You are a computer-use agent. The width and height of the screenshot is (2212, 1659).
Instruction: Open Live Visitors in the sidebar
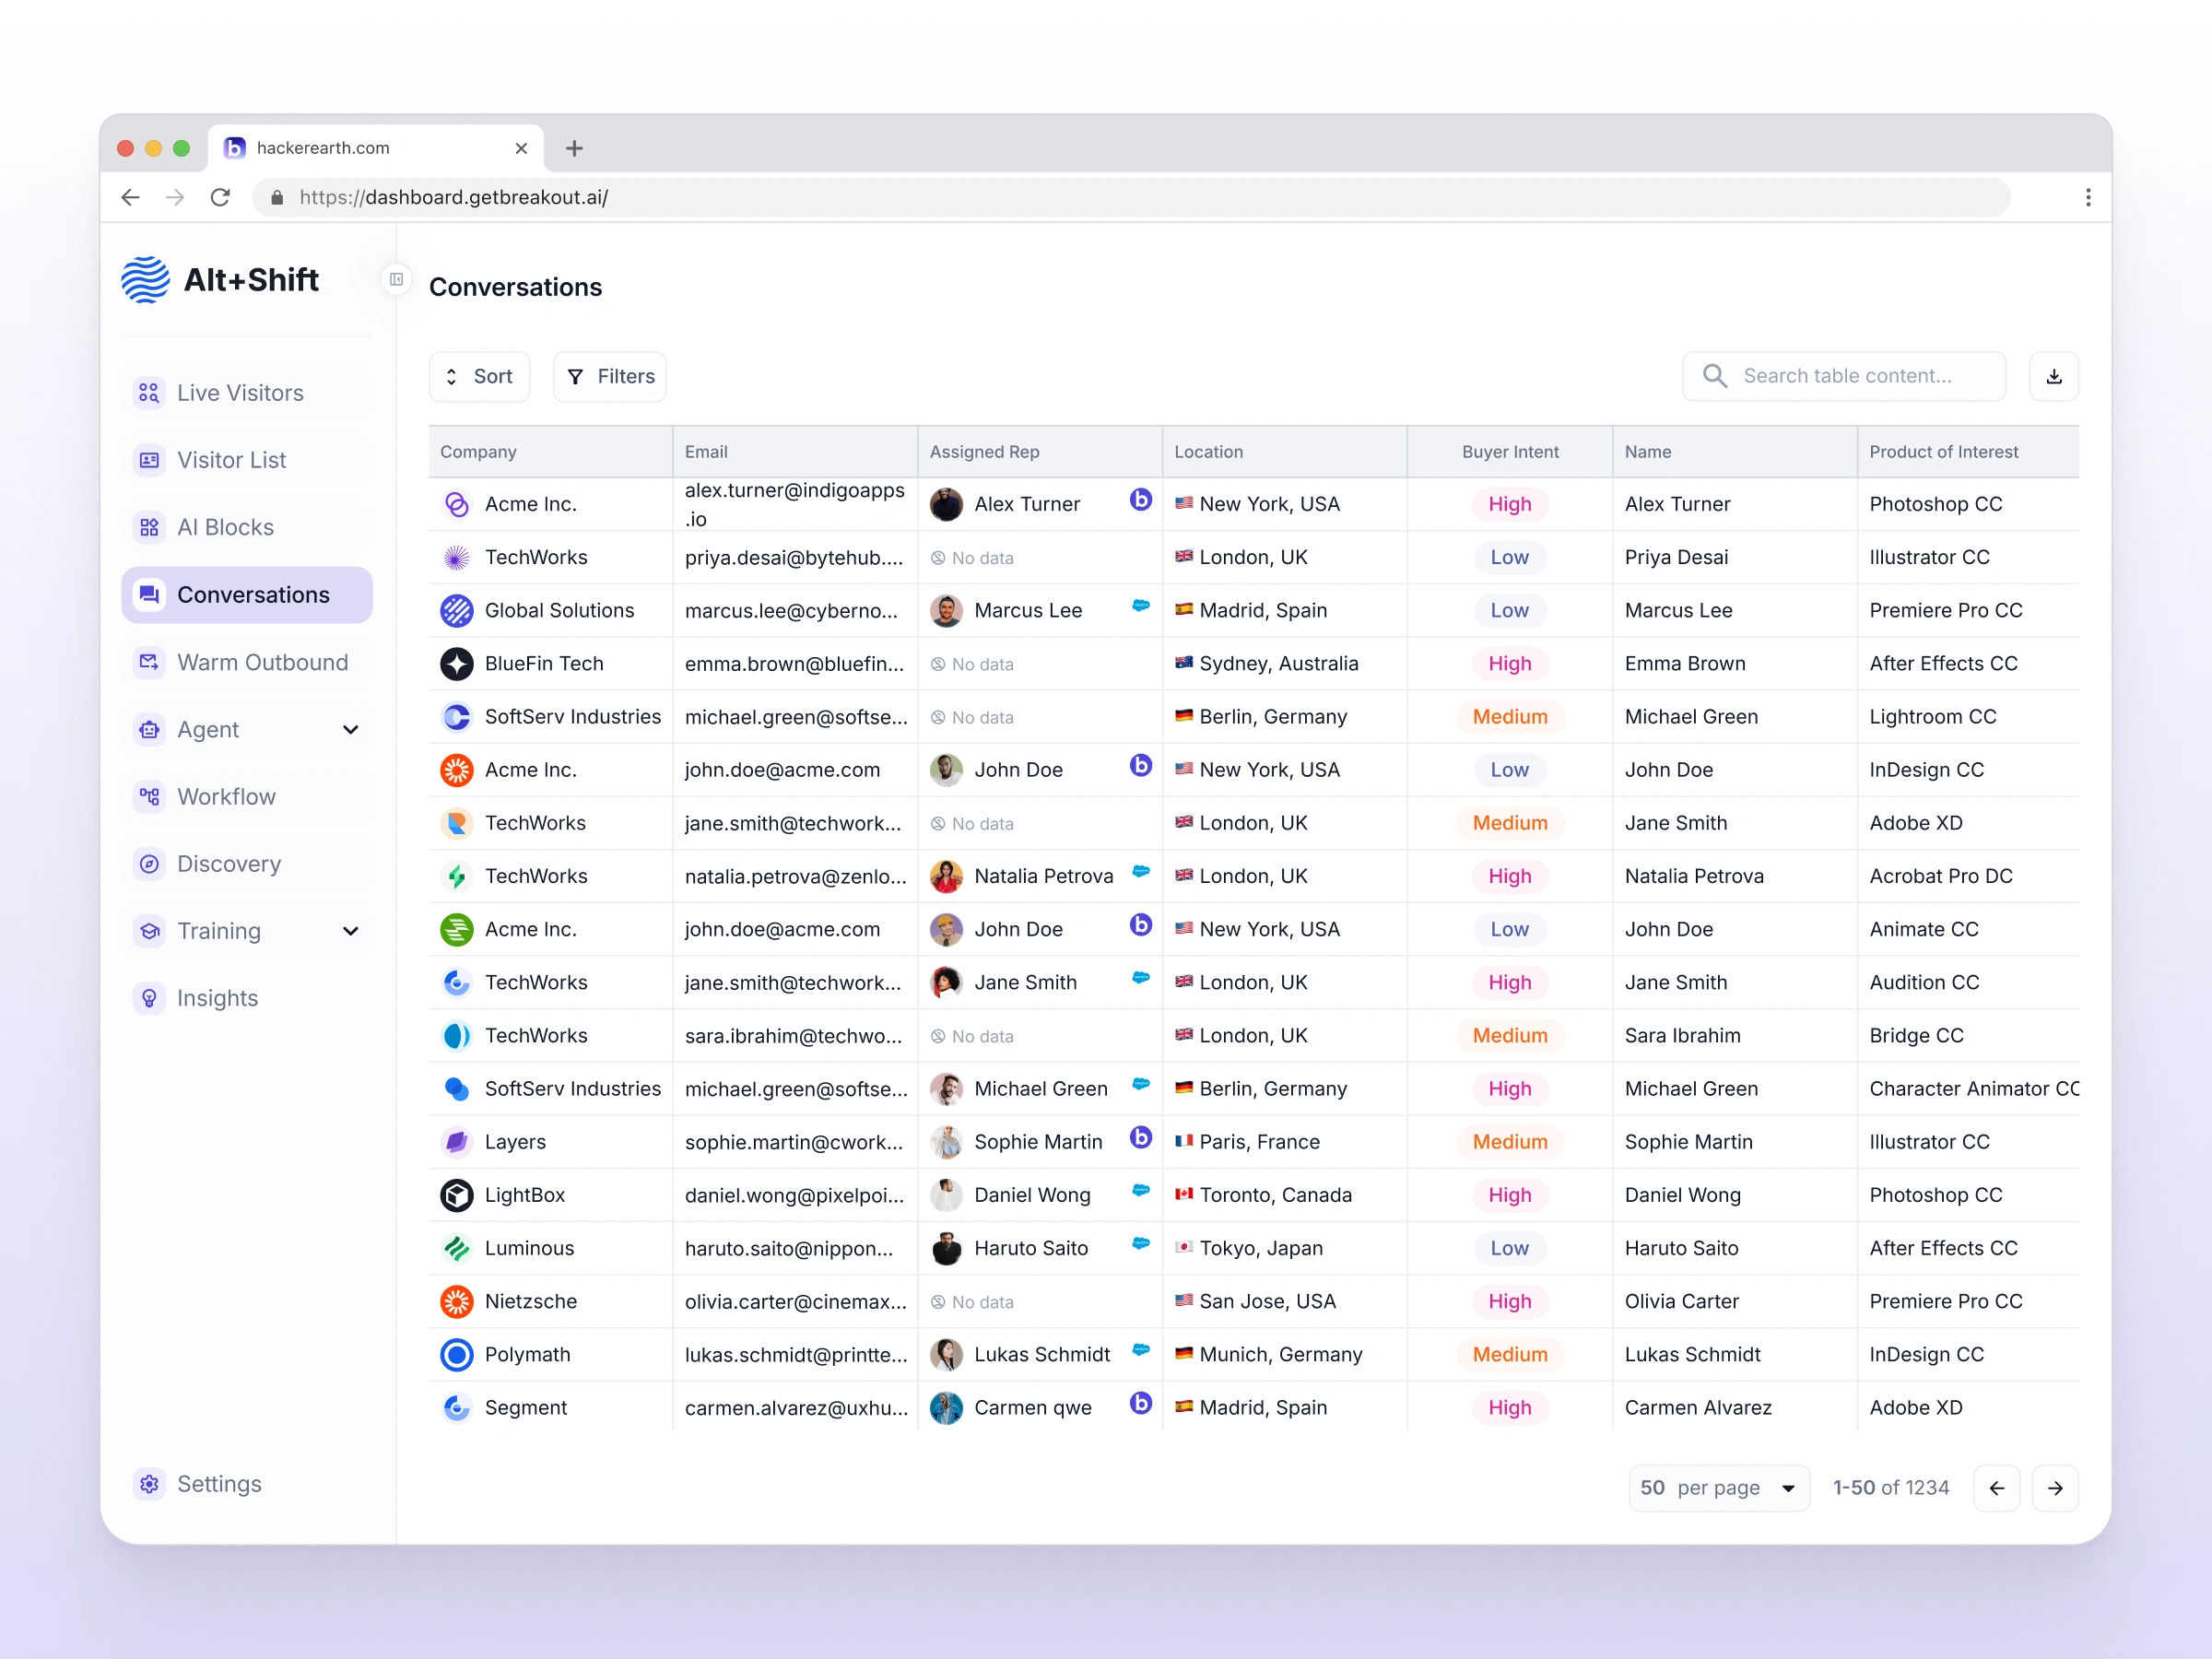click(x=240, y=393)
